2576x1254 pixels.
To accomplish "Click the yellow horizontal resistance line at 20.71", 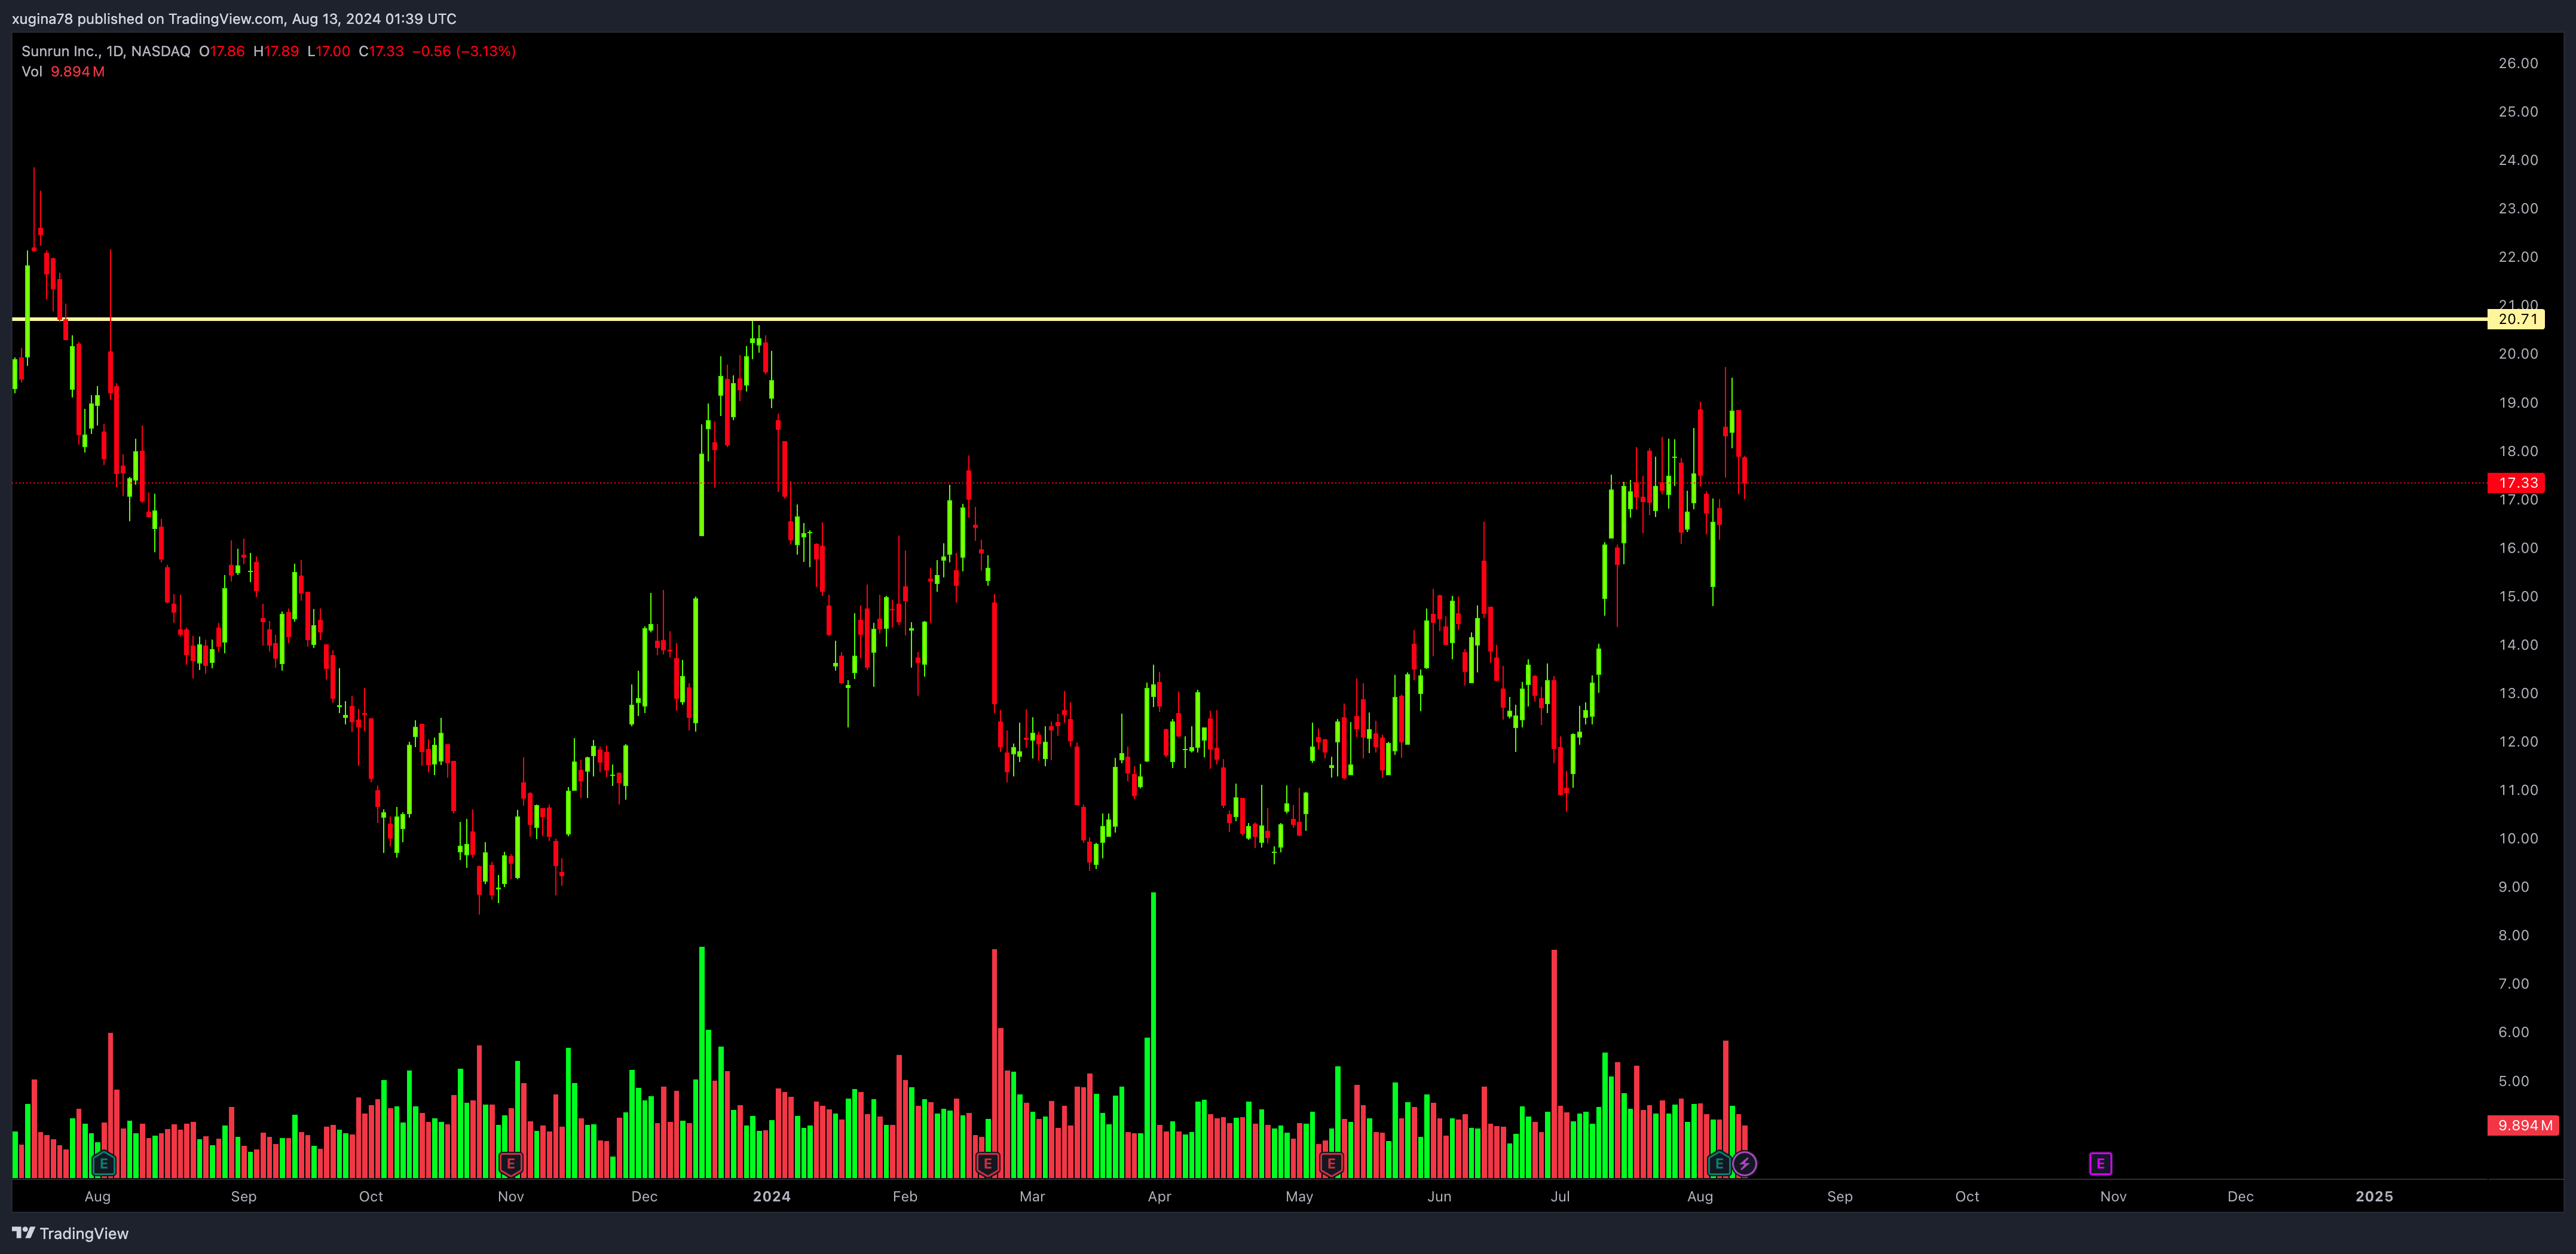I will click(x=1249, y=319).
